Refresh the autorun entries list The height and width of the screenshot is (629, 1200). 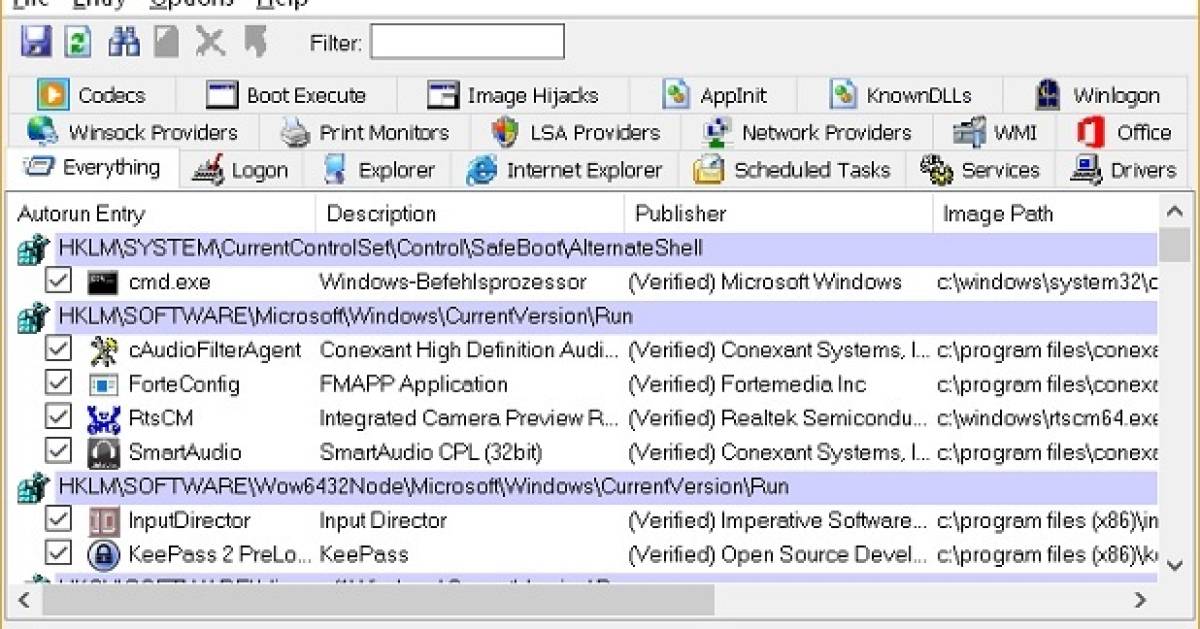77,41
